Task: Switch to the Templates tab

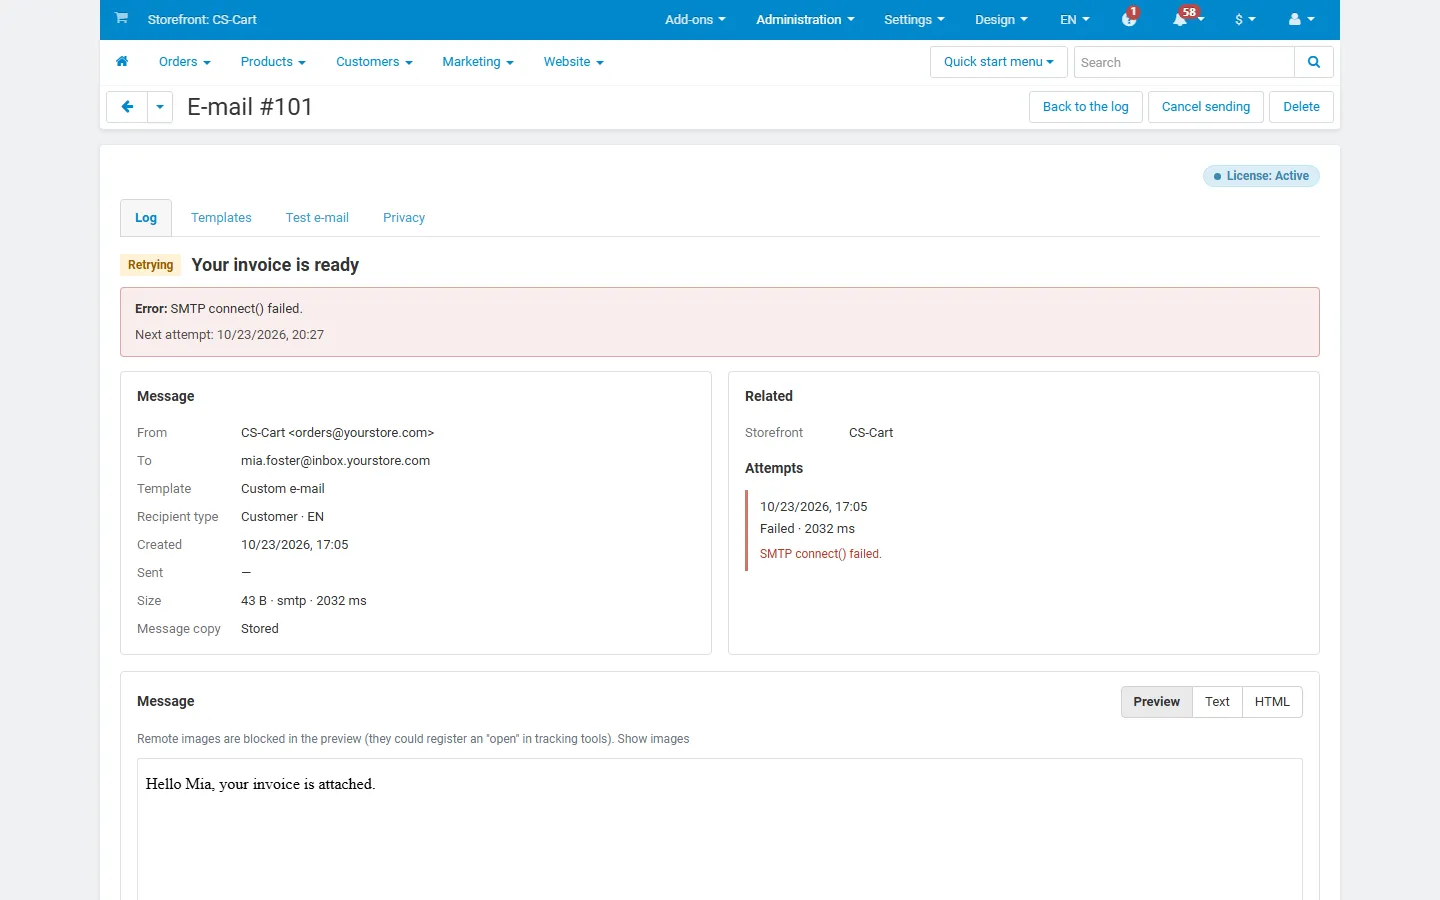Action: (221, 218)
